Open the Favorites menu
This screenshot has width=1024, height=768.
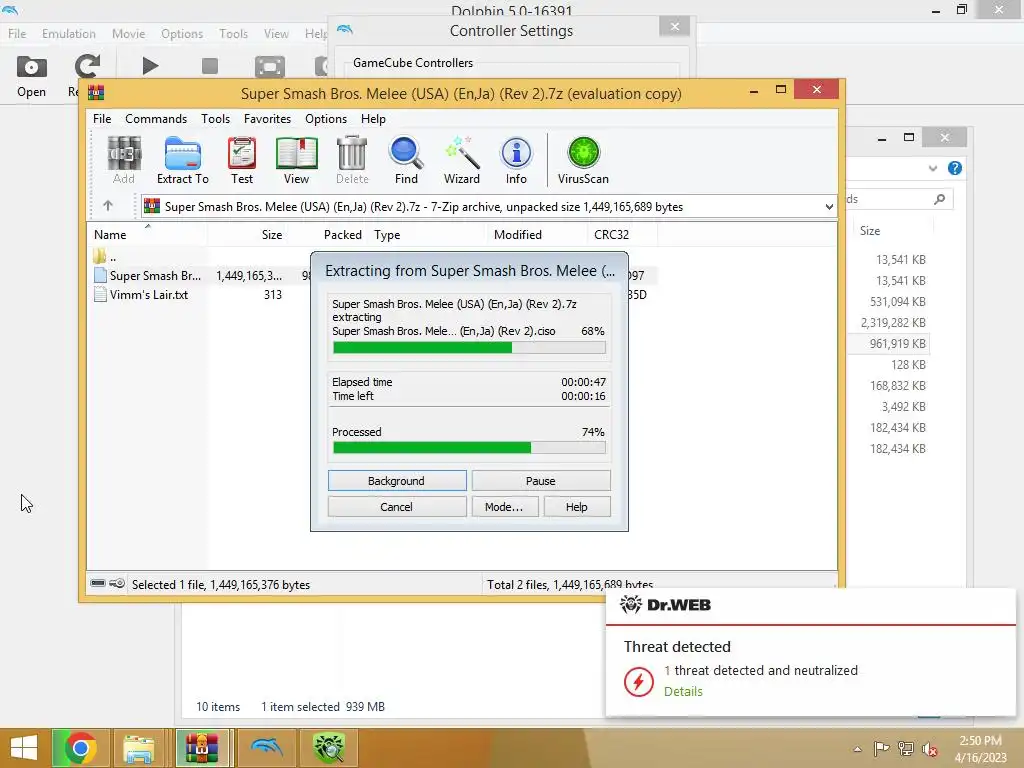tap(267, 119)
